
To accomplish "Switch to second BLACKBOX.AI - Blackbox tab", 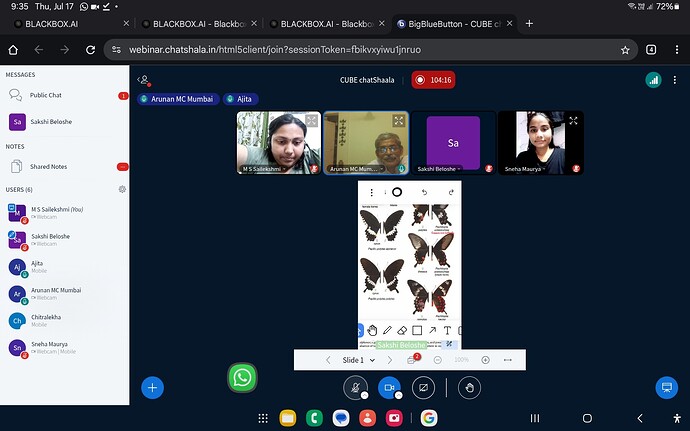I will pos(198,24).
